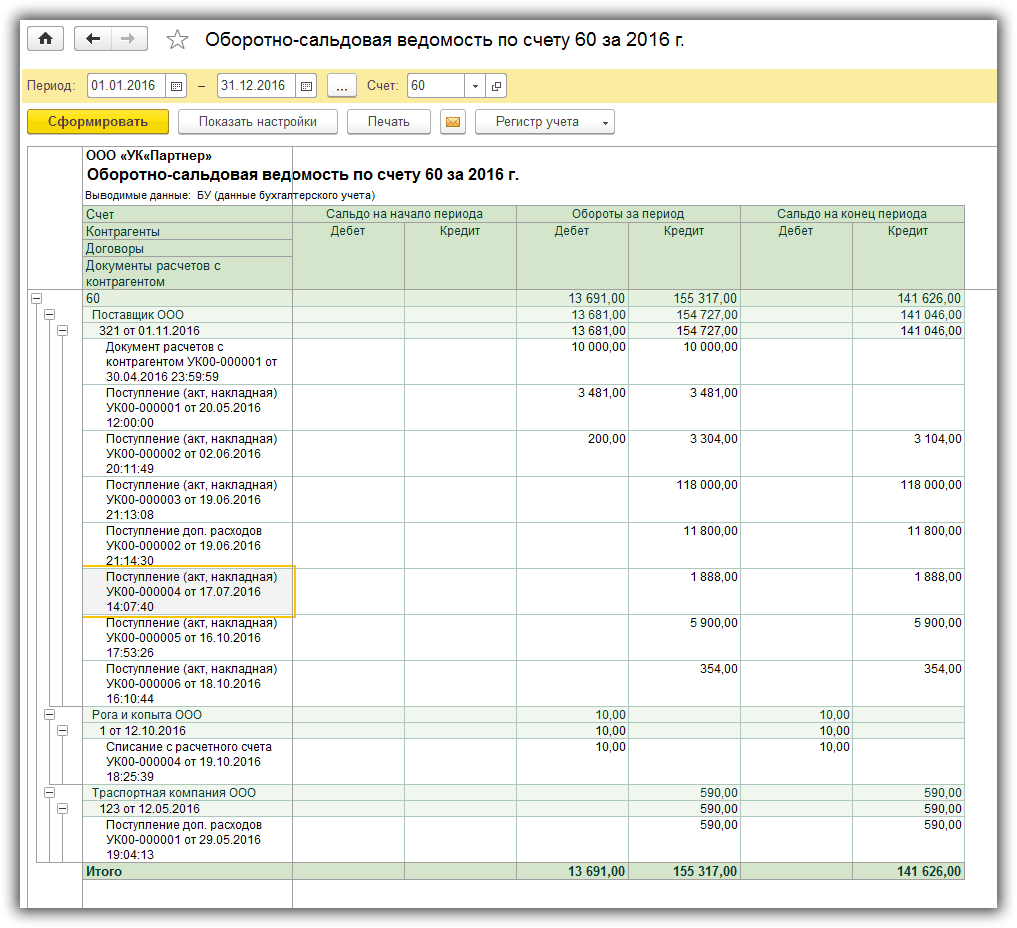Click Показать настройки button
The image size is (1017, 928).
point(257,122)
